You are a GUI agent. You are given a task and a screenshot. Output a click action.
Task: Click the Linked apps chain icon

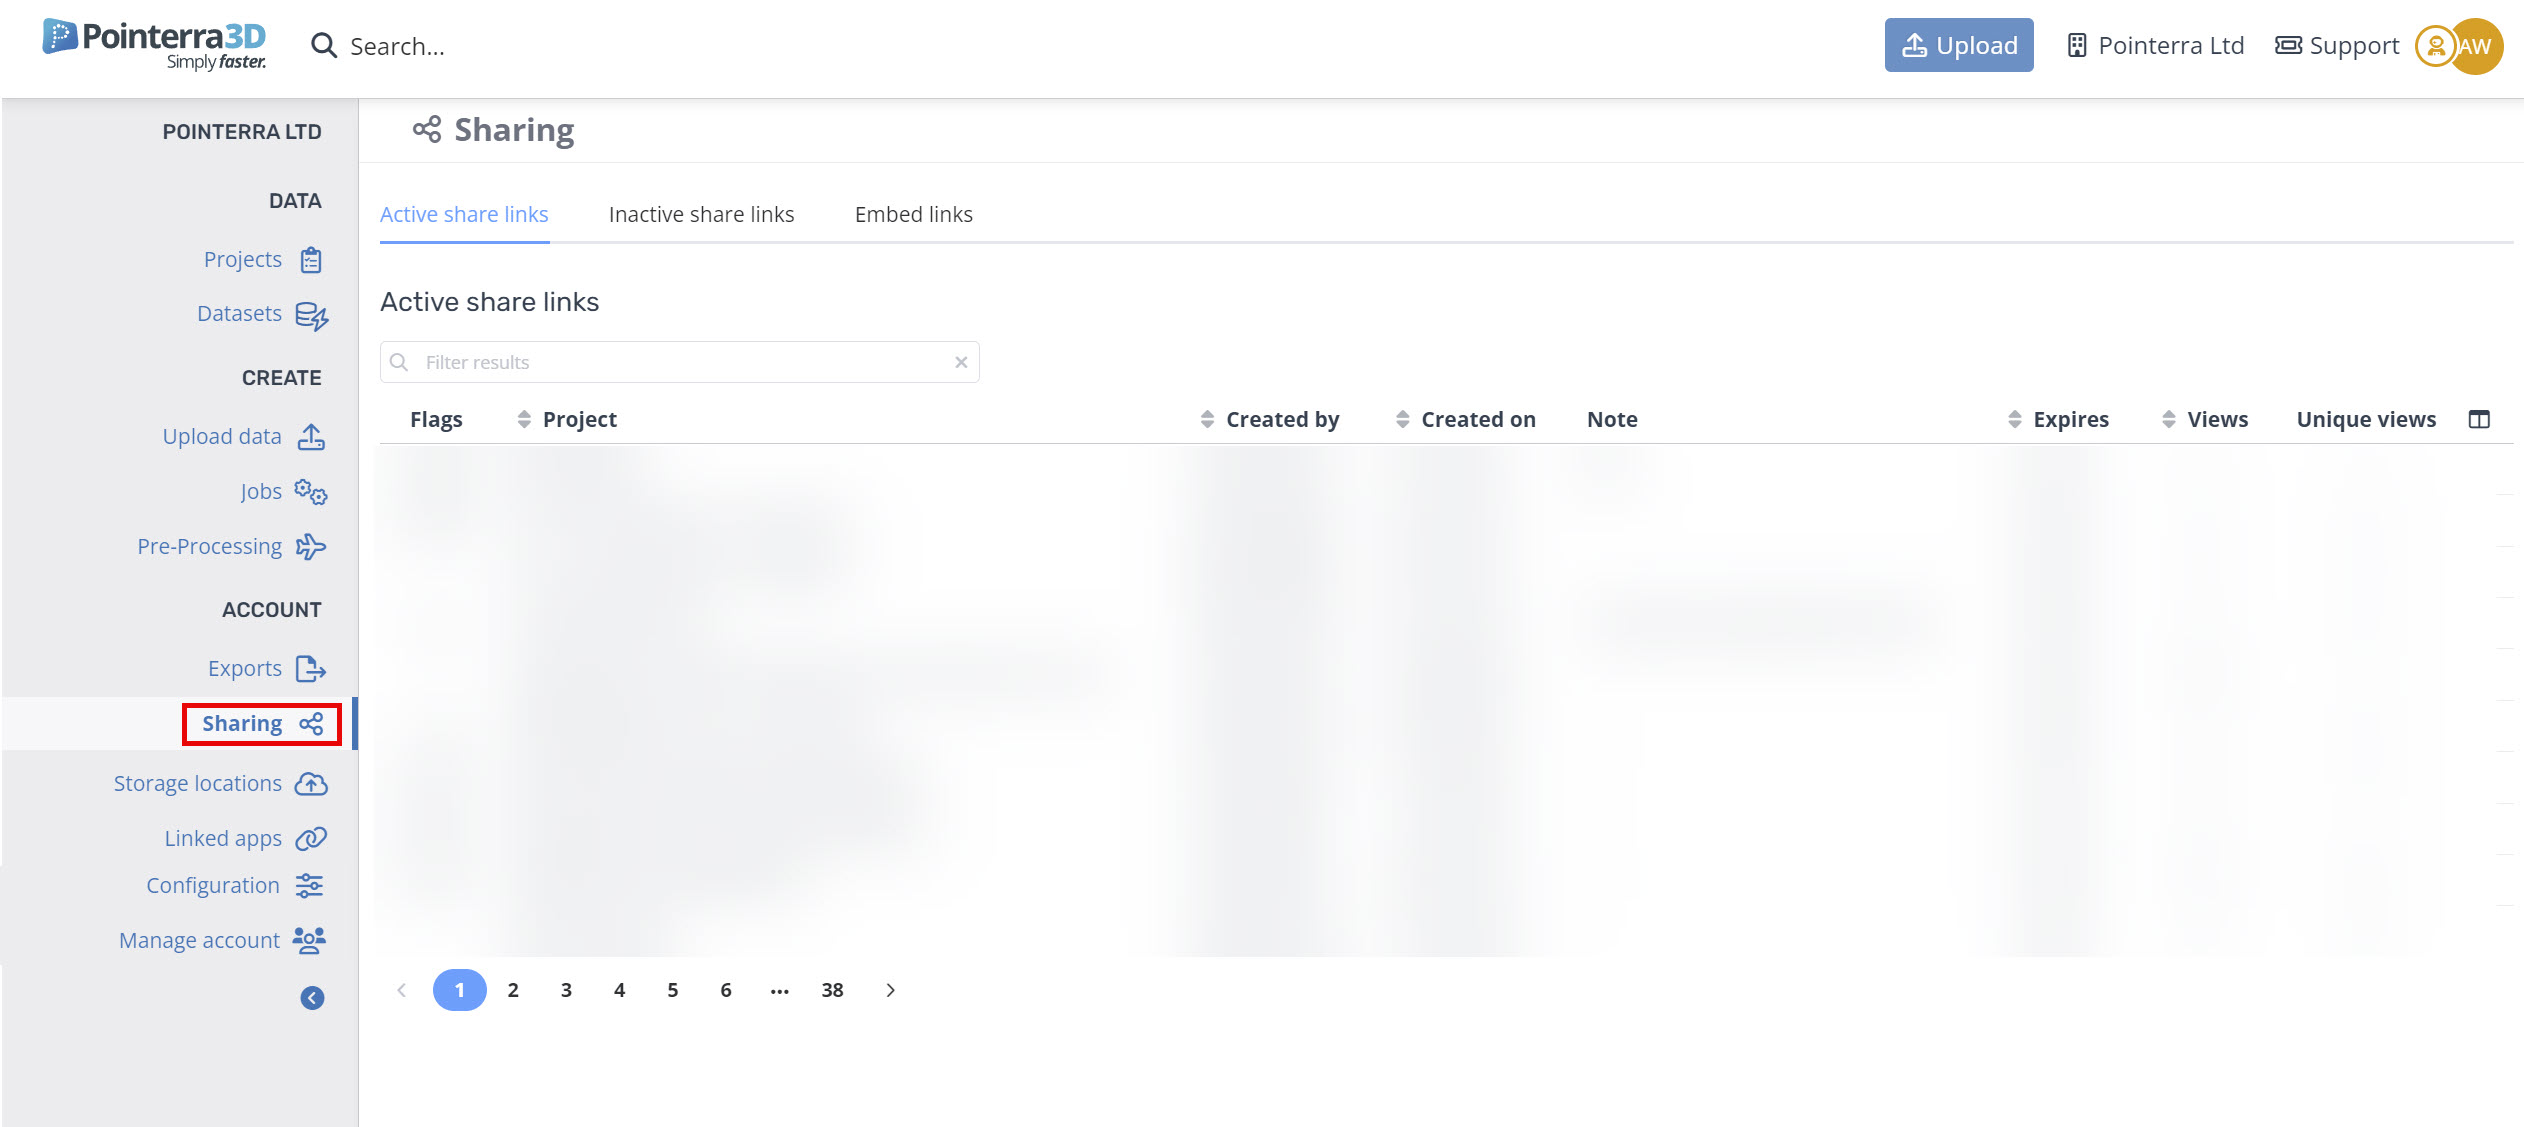(x=311, y=839)
